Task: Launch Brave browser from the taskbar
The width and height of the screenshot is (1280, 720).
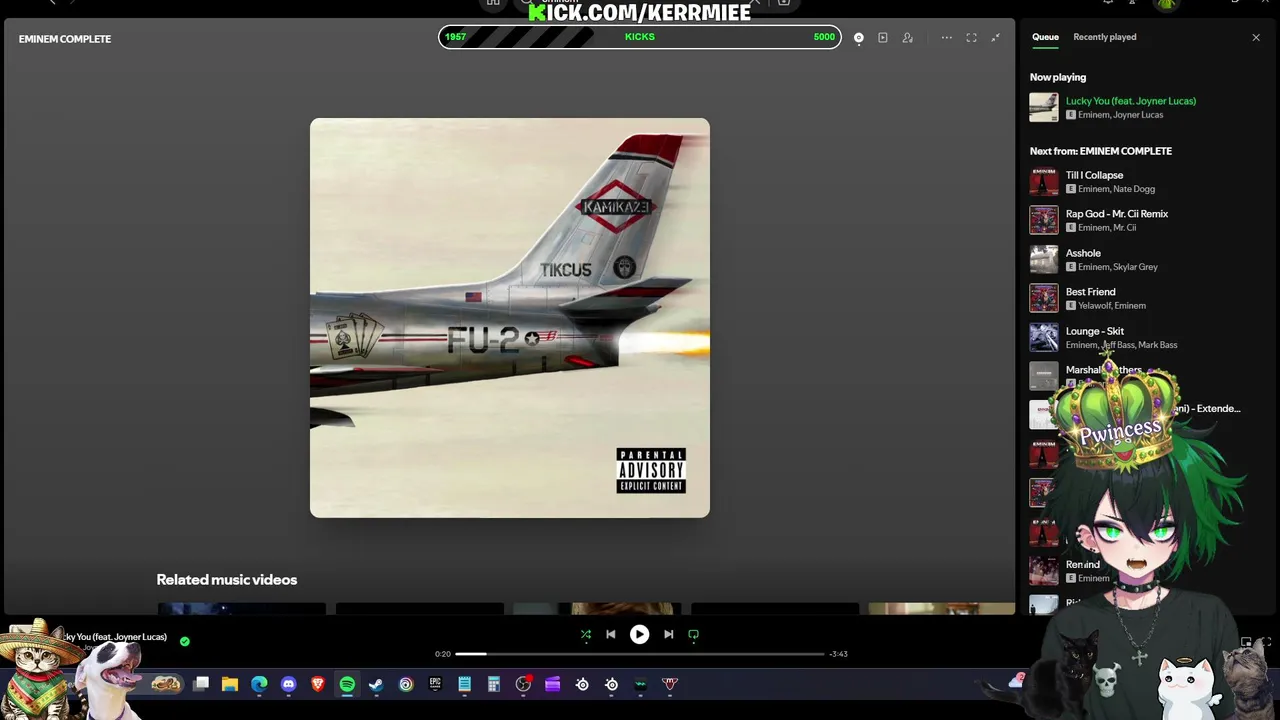Action: point(318,684)
